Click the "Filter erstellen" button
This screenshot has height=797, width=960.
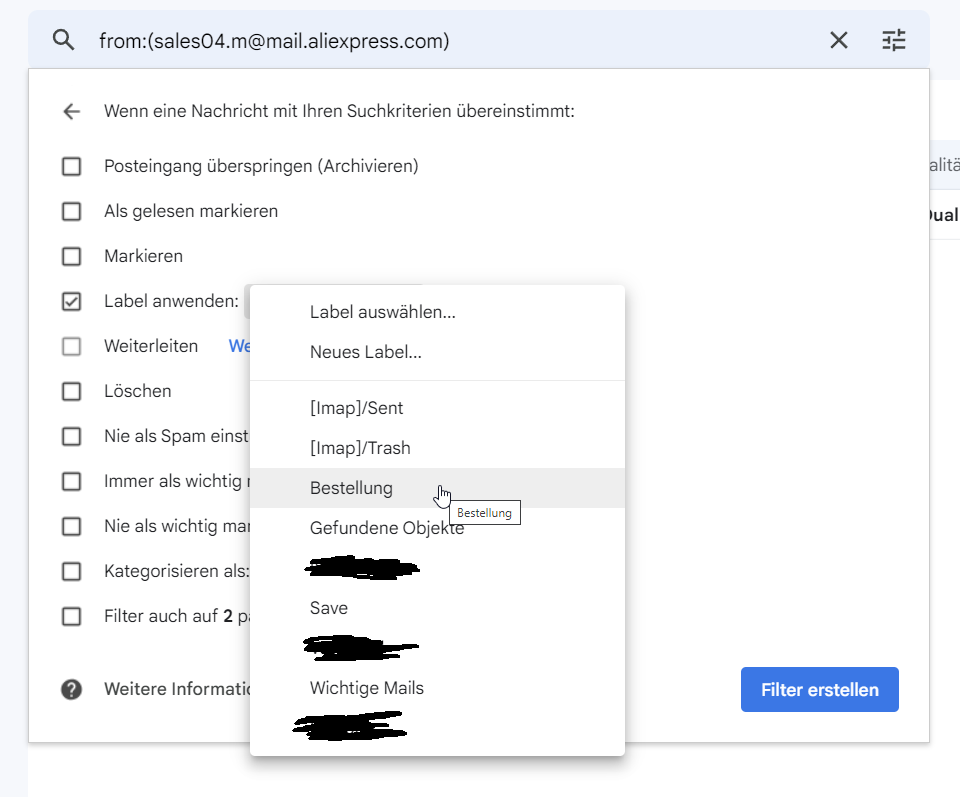click(819, 689)
